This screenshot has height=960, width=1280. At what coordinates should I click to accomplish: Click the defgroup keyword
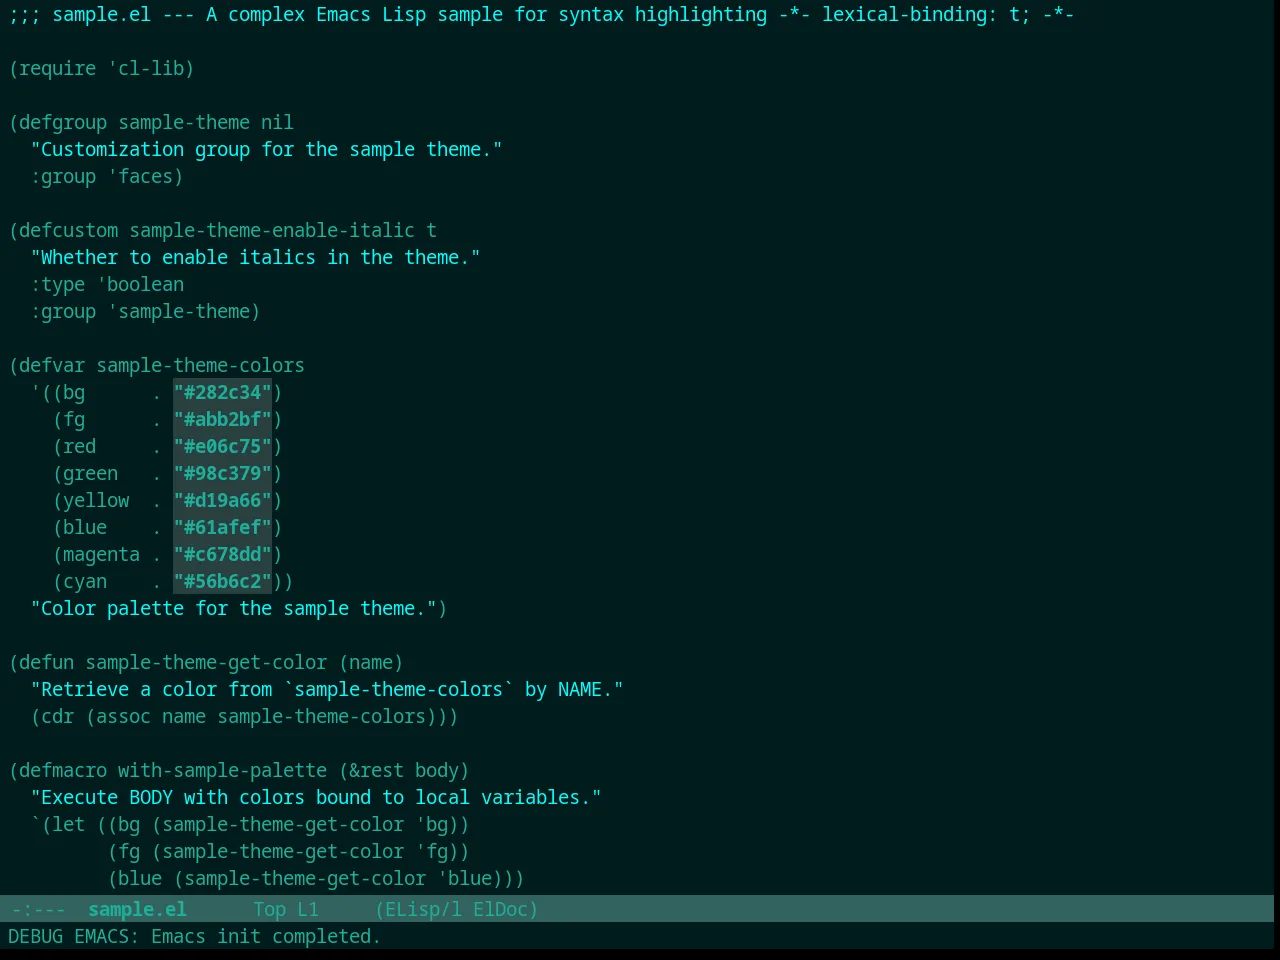pos(63,122)
